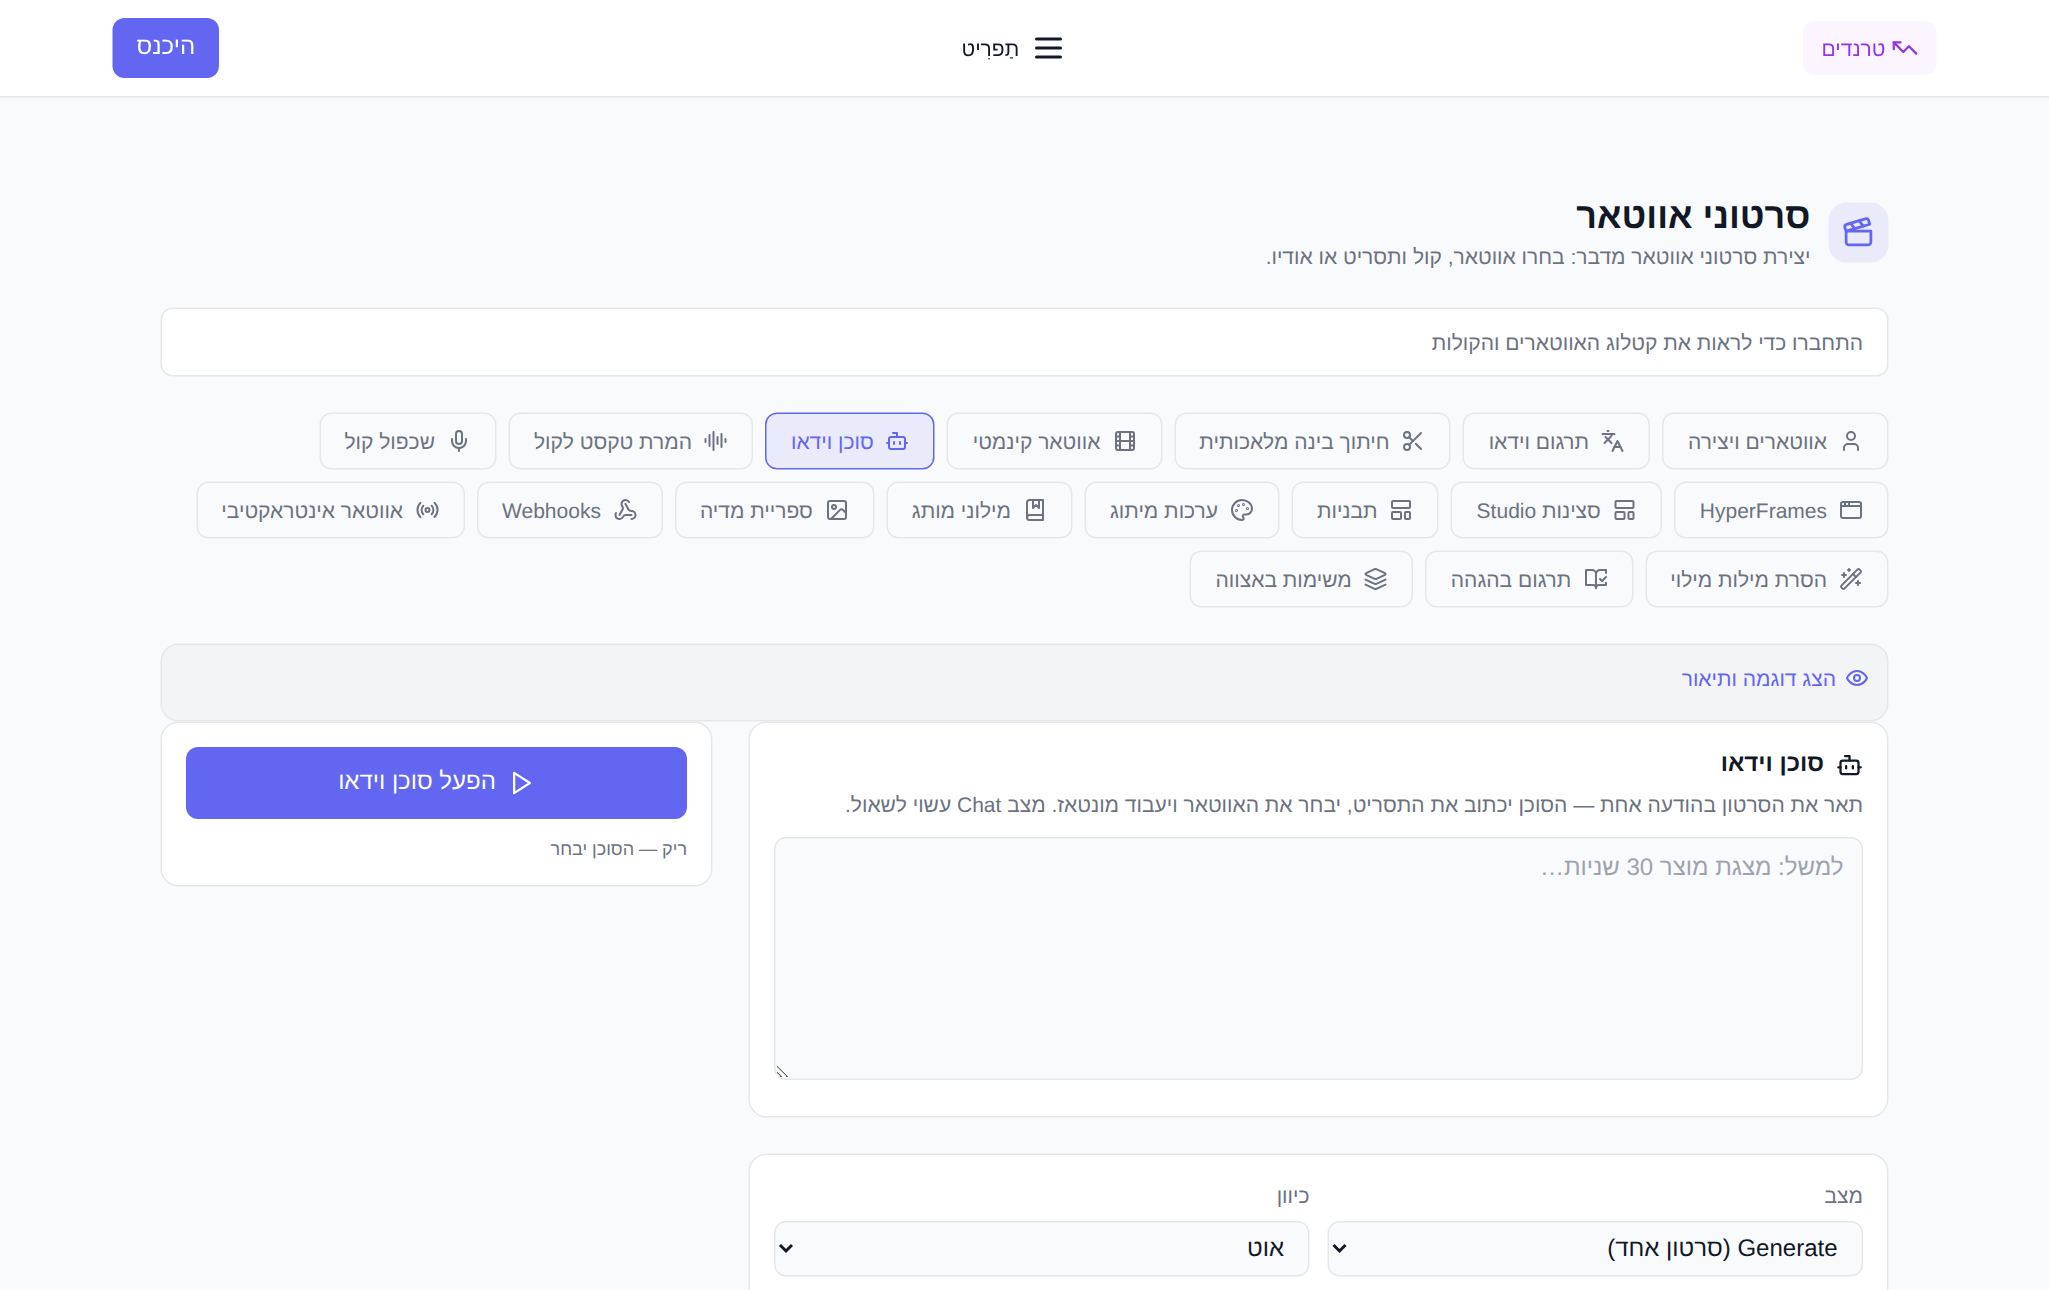Viewport: 2049px width, 1290px height.
Task: Click the הפעל סוכן וידאו button
Action: pyautogui.click(x=436, y=783)
